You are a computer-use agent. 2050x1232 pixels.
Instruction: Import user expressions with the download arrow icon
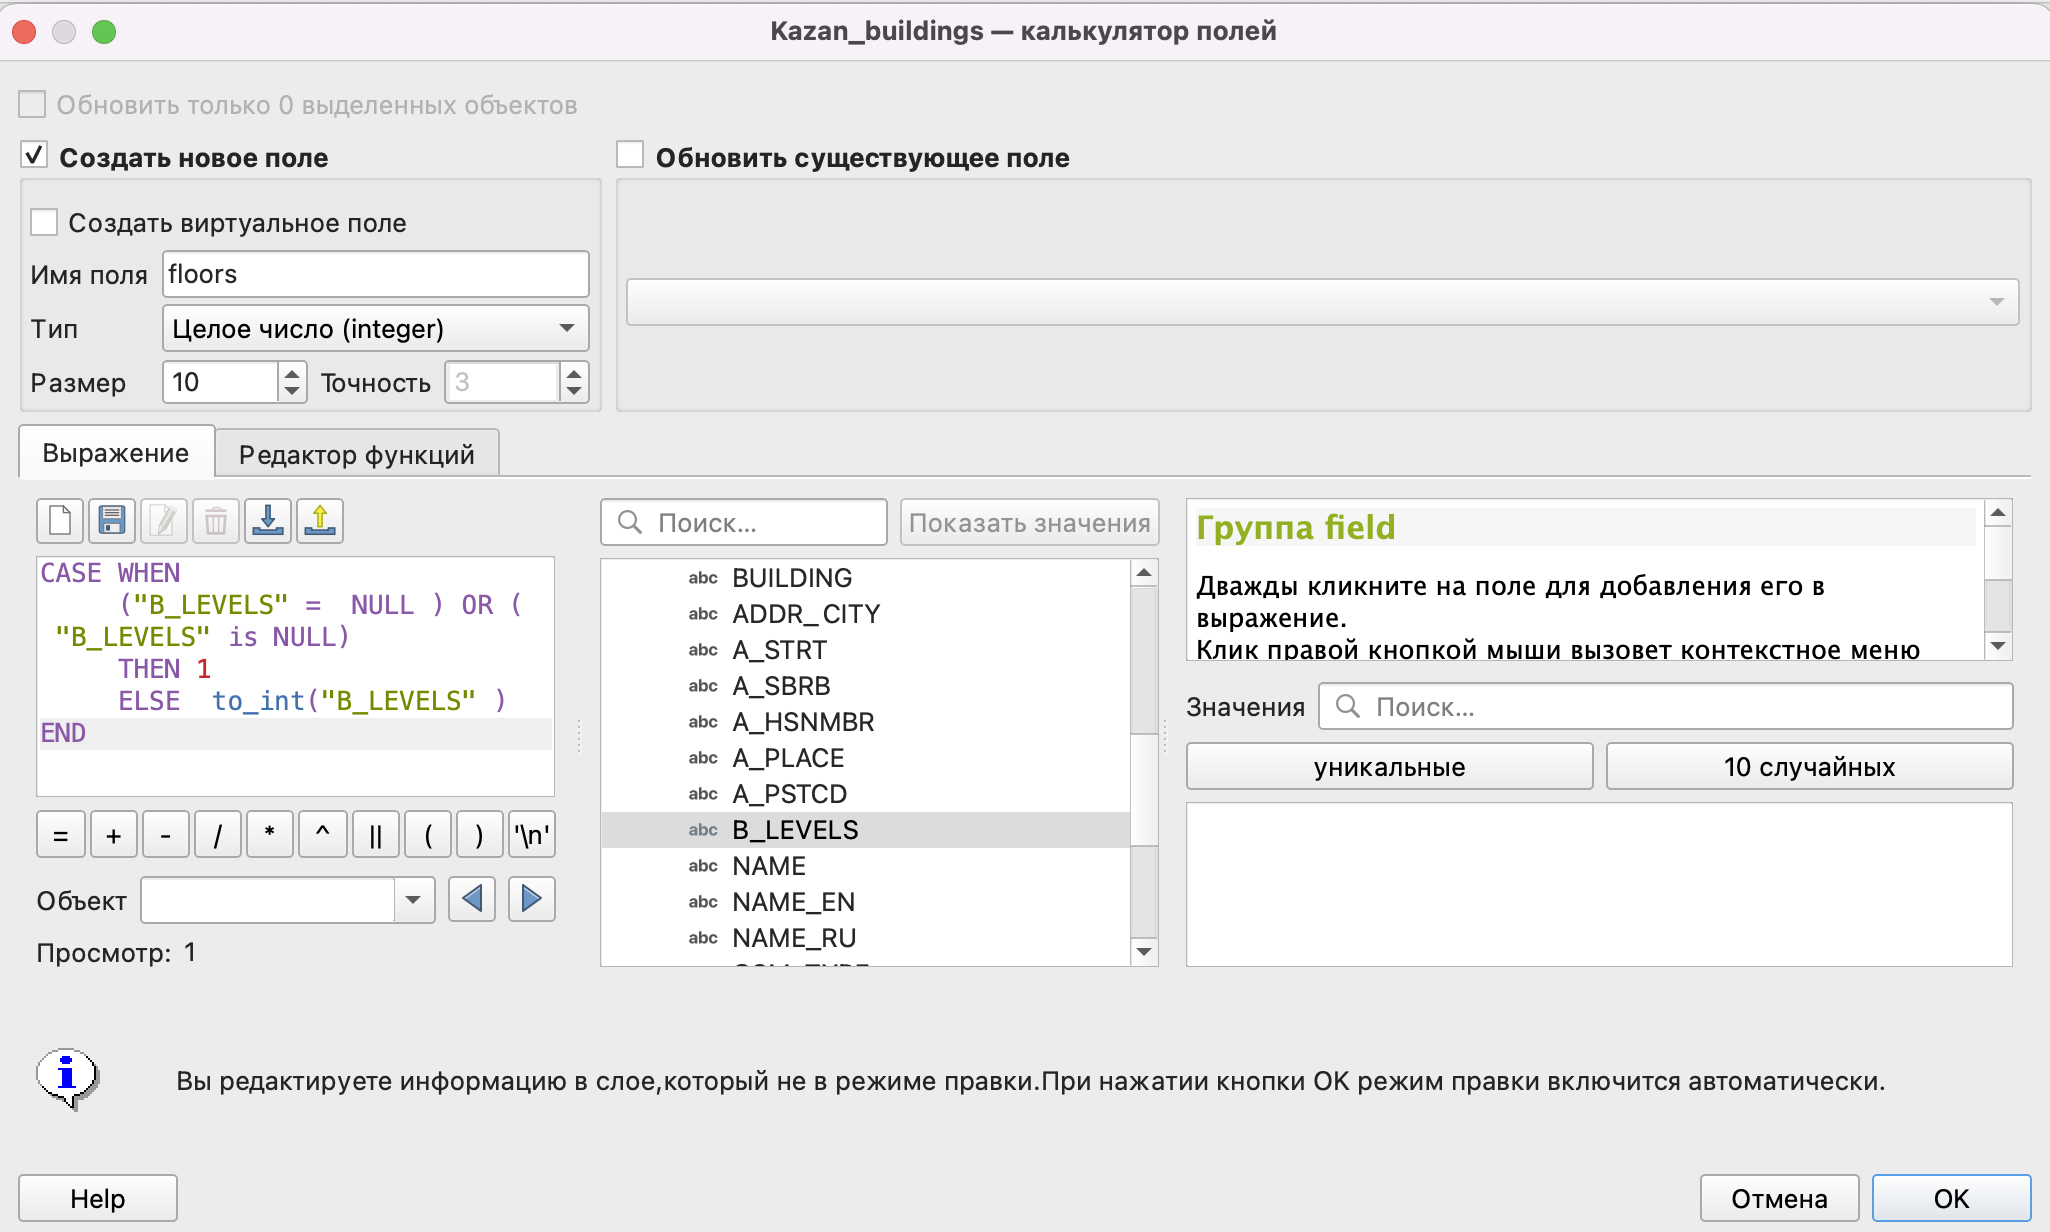[x=268, y=521]
